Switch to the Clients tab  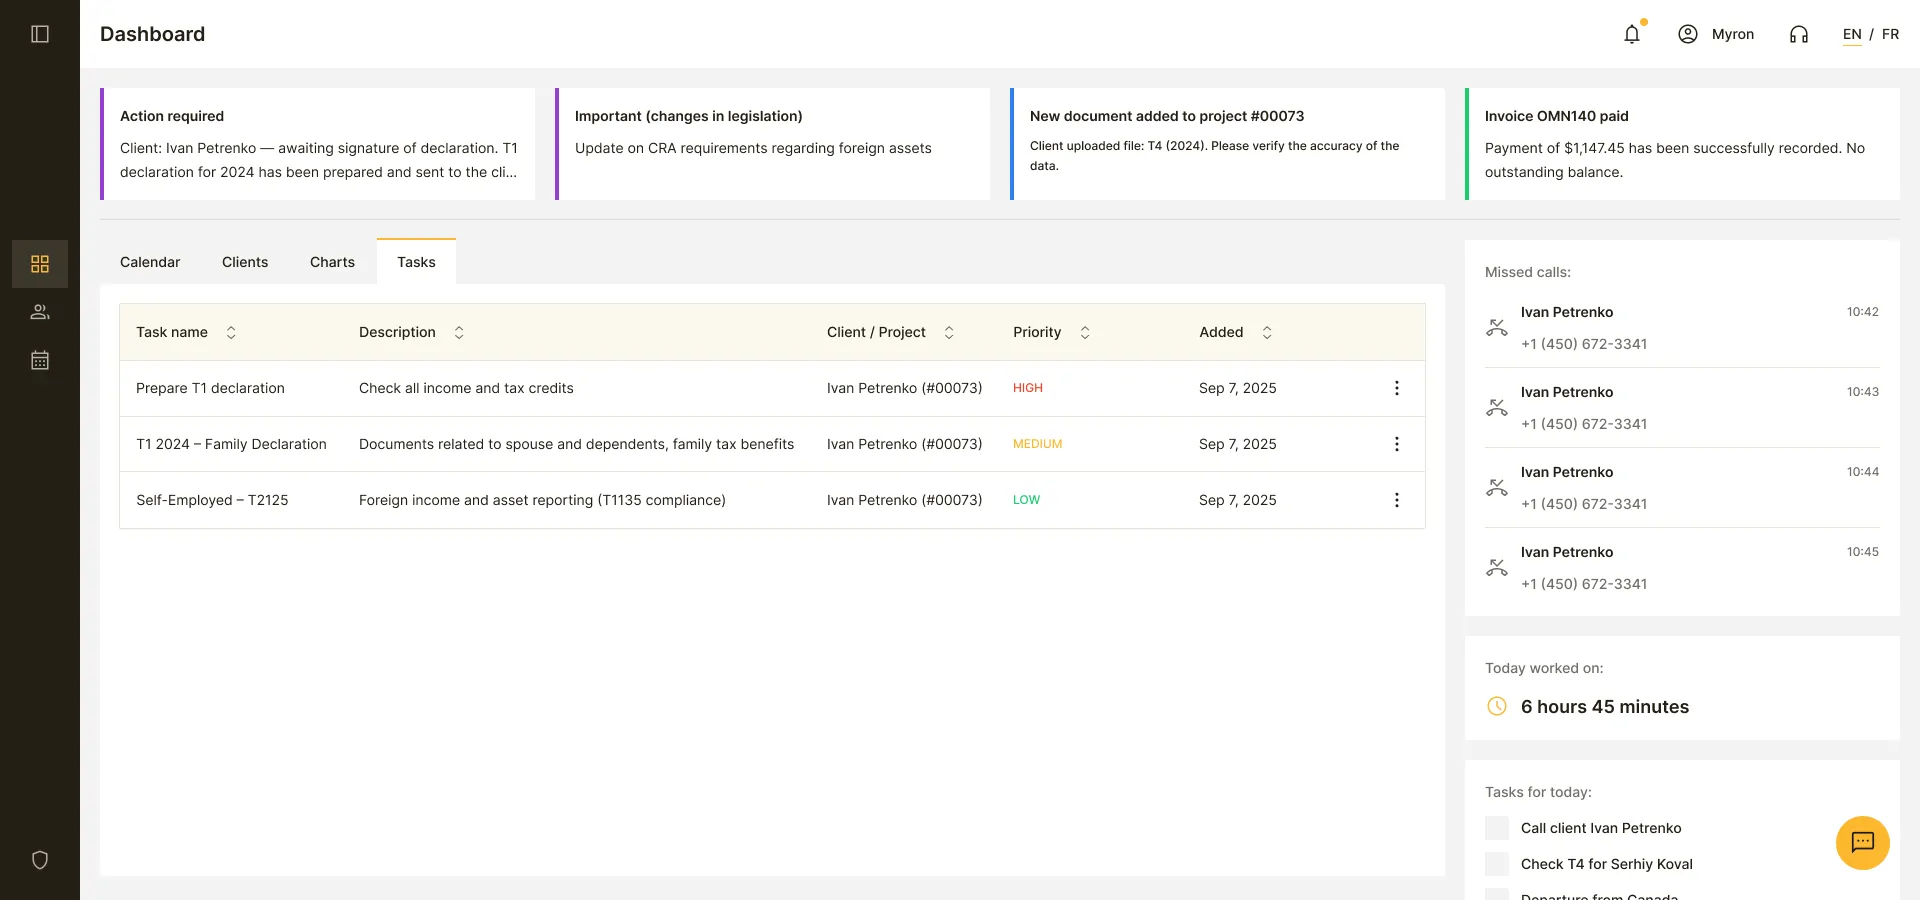click(x=245, y=262)
